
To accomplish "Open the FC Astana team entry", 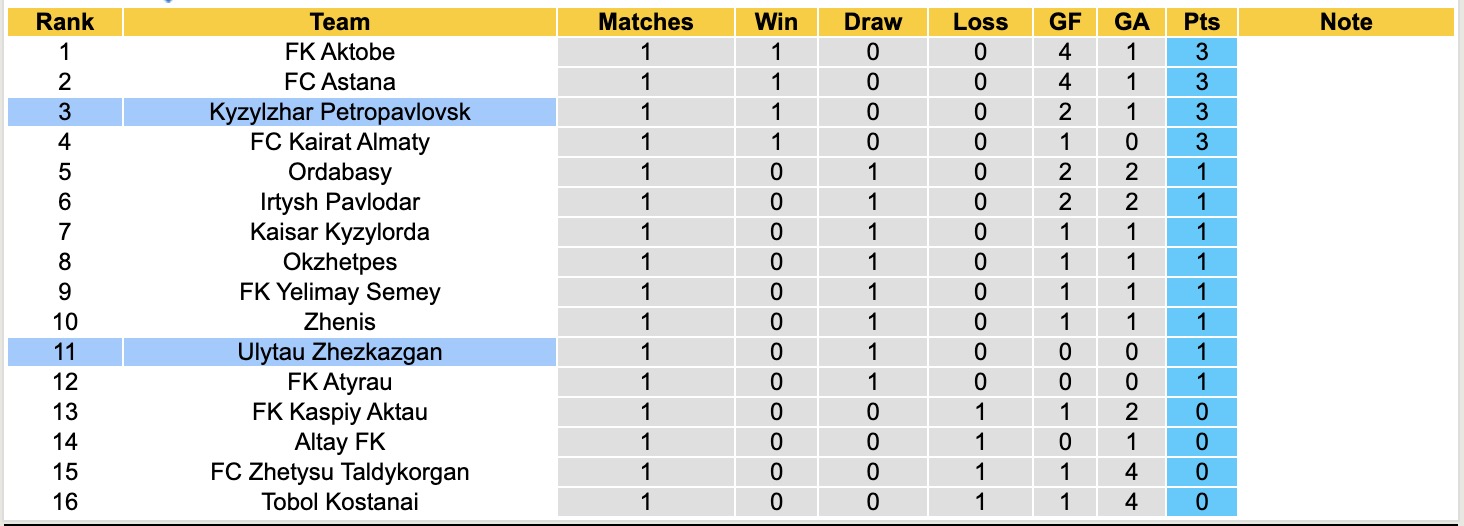I will pyautogui.click(x=339, y=82).
